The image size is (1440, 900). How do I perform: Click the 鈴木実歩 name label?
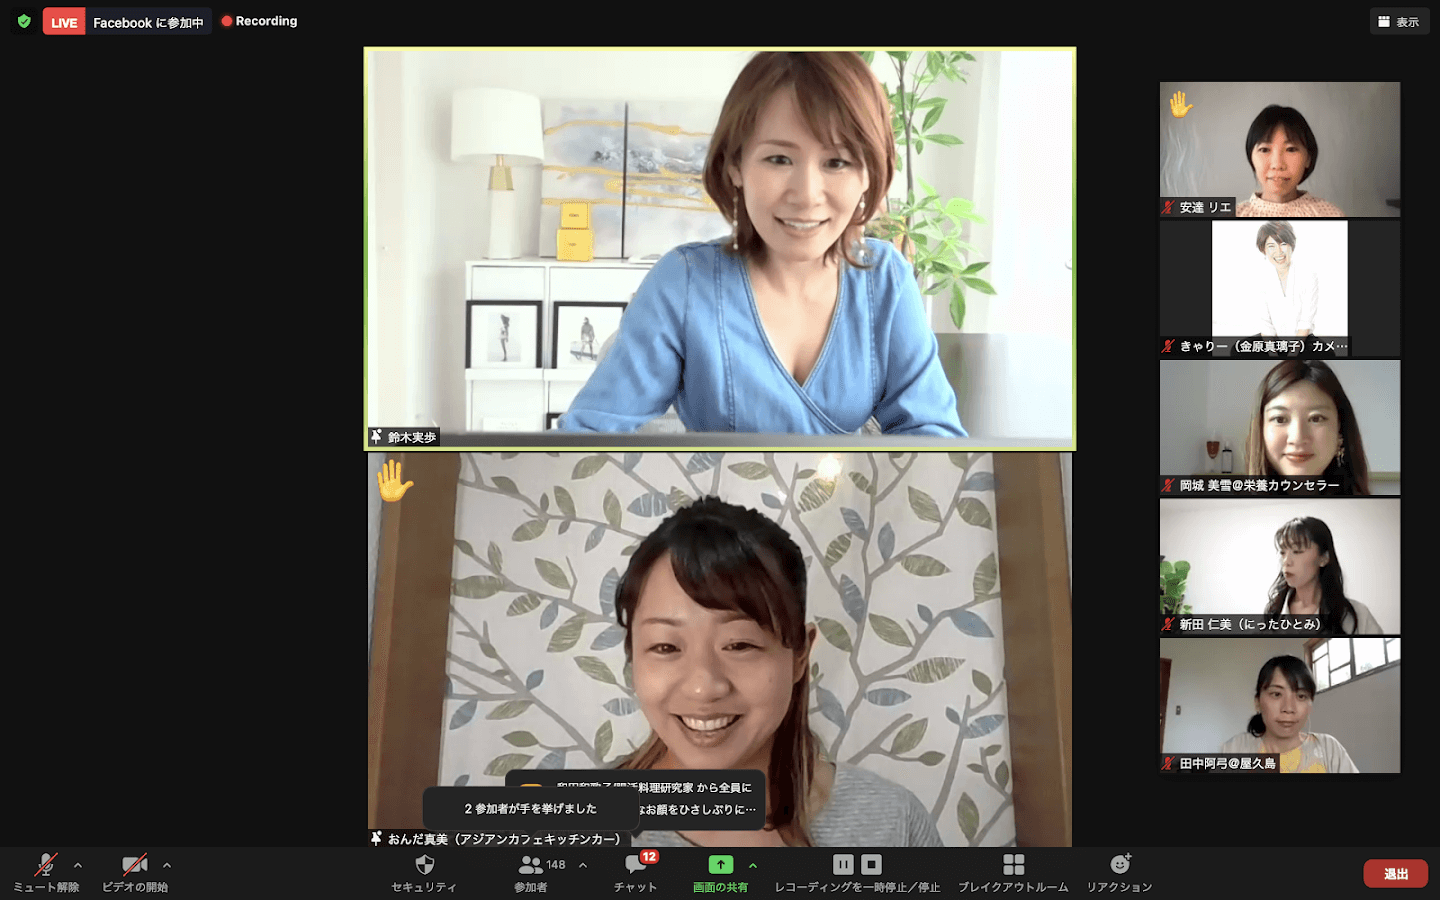[412, 437]
